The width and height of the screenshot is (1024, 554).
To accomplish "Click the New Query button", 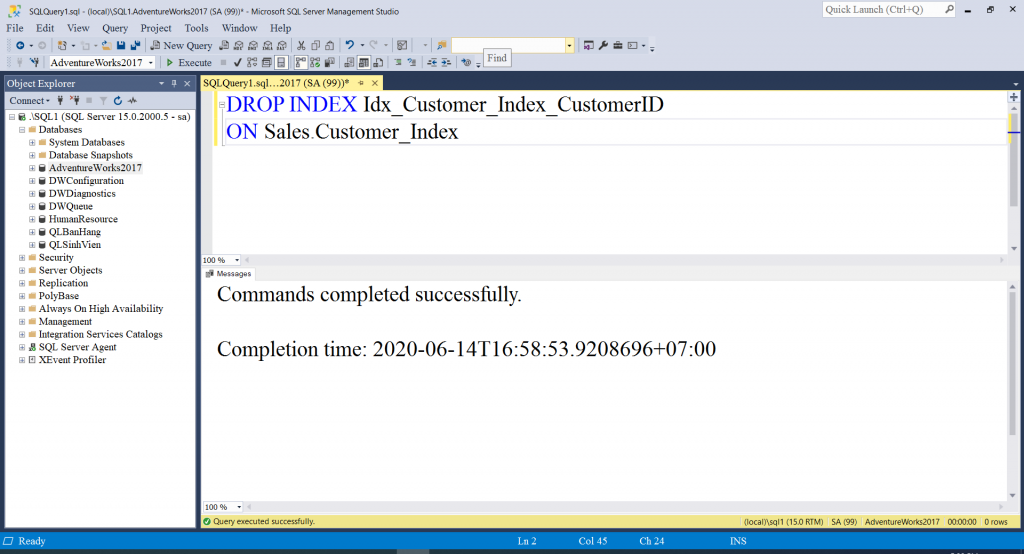I will coord(180,45).
